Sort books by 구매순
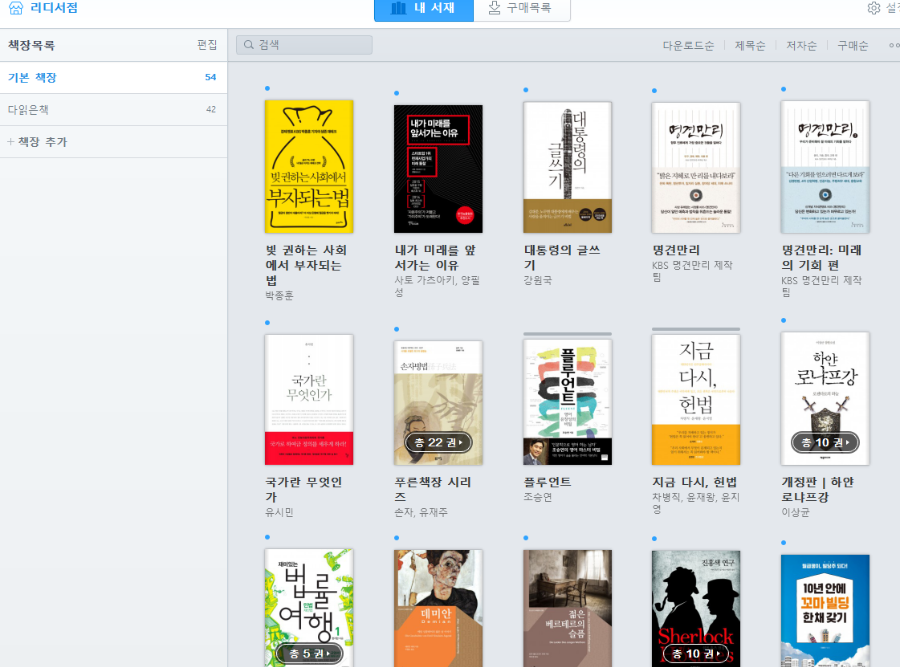Screen dimensions: 900x667 click(x=852, y=46)
